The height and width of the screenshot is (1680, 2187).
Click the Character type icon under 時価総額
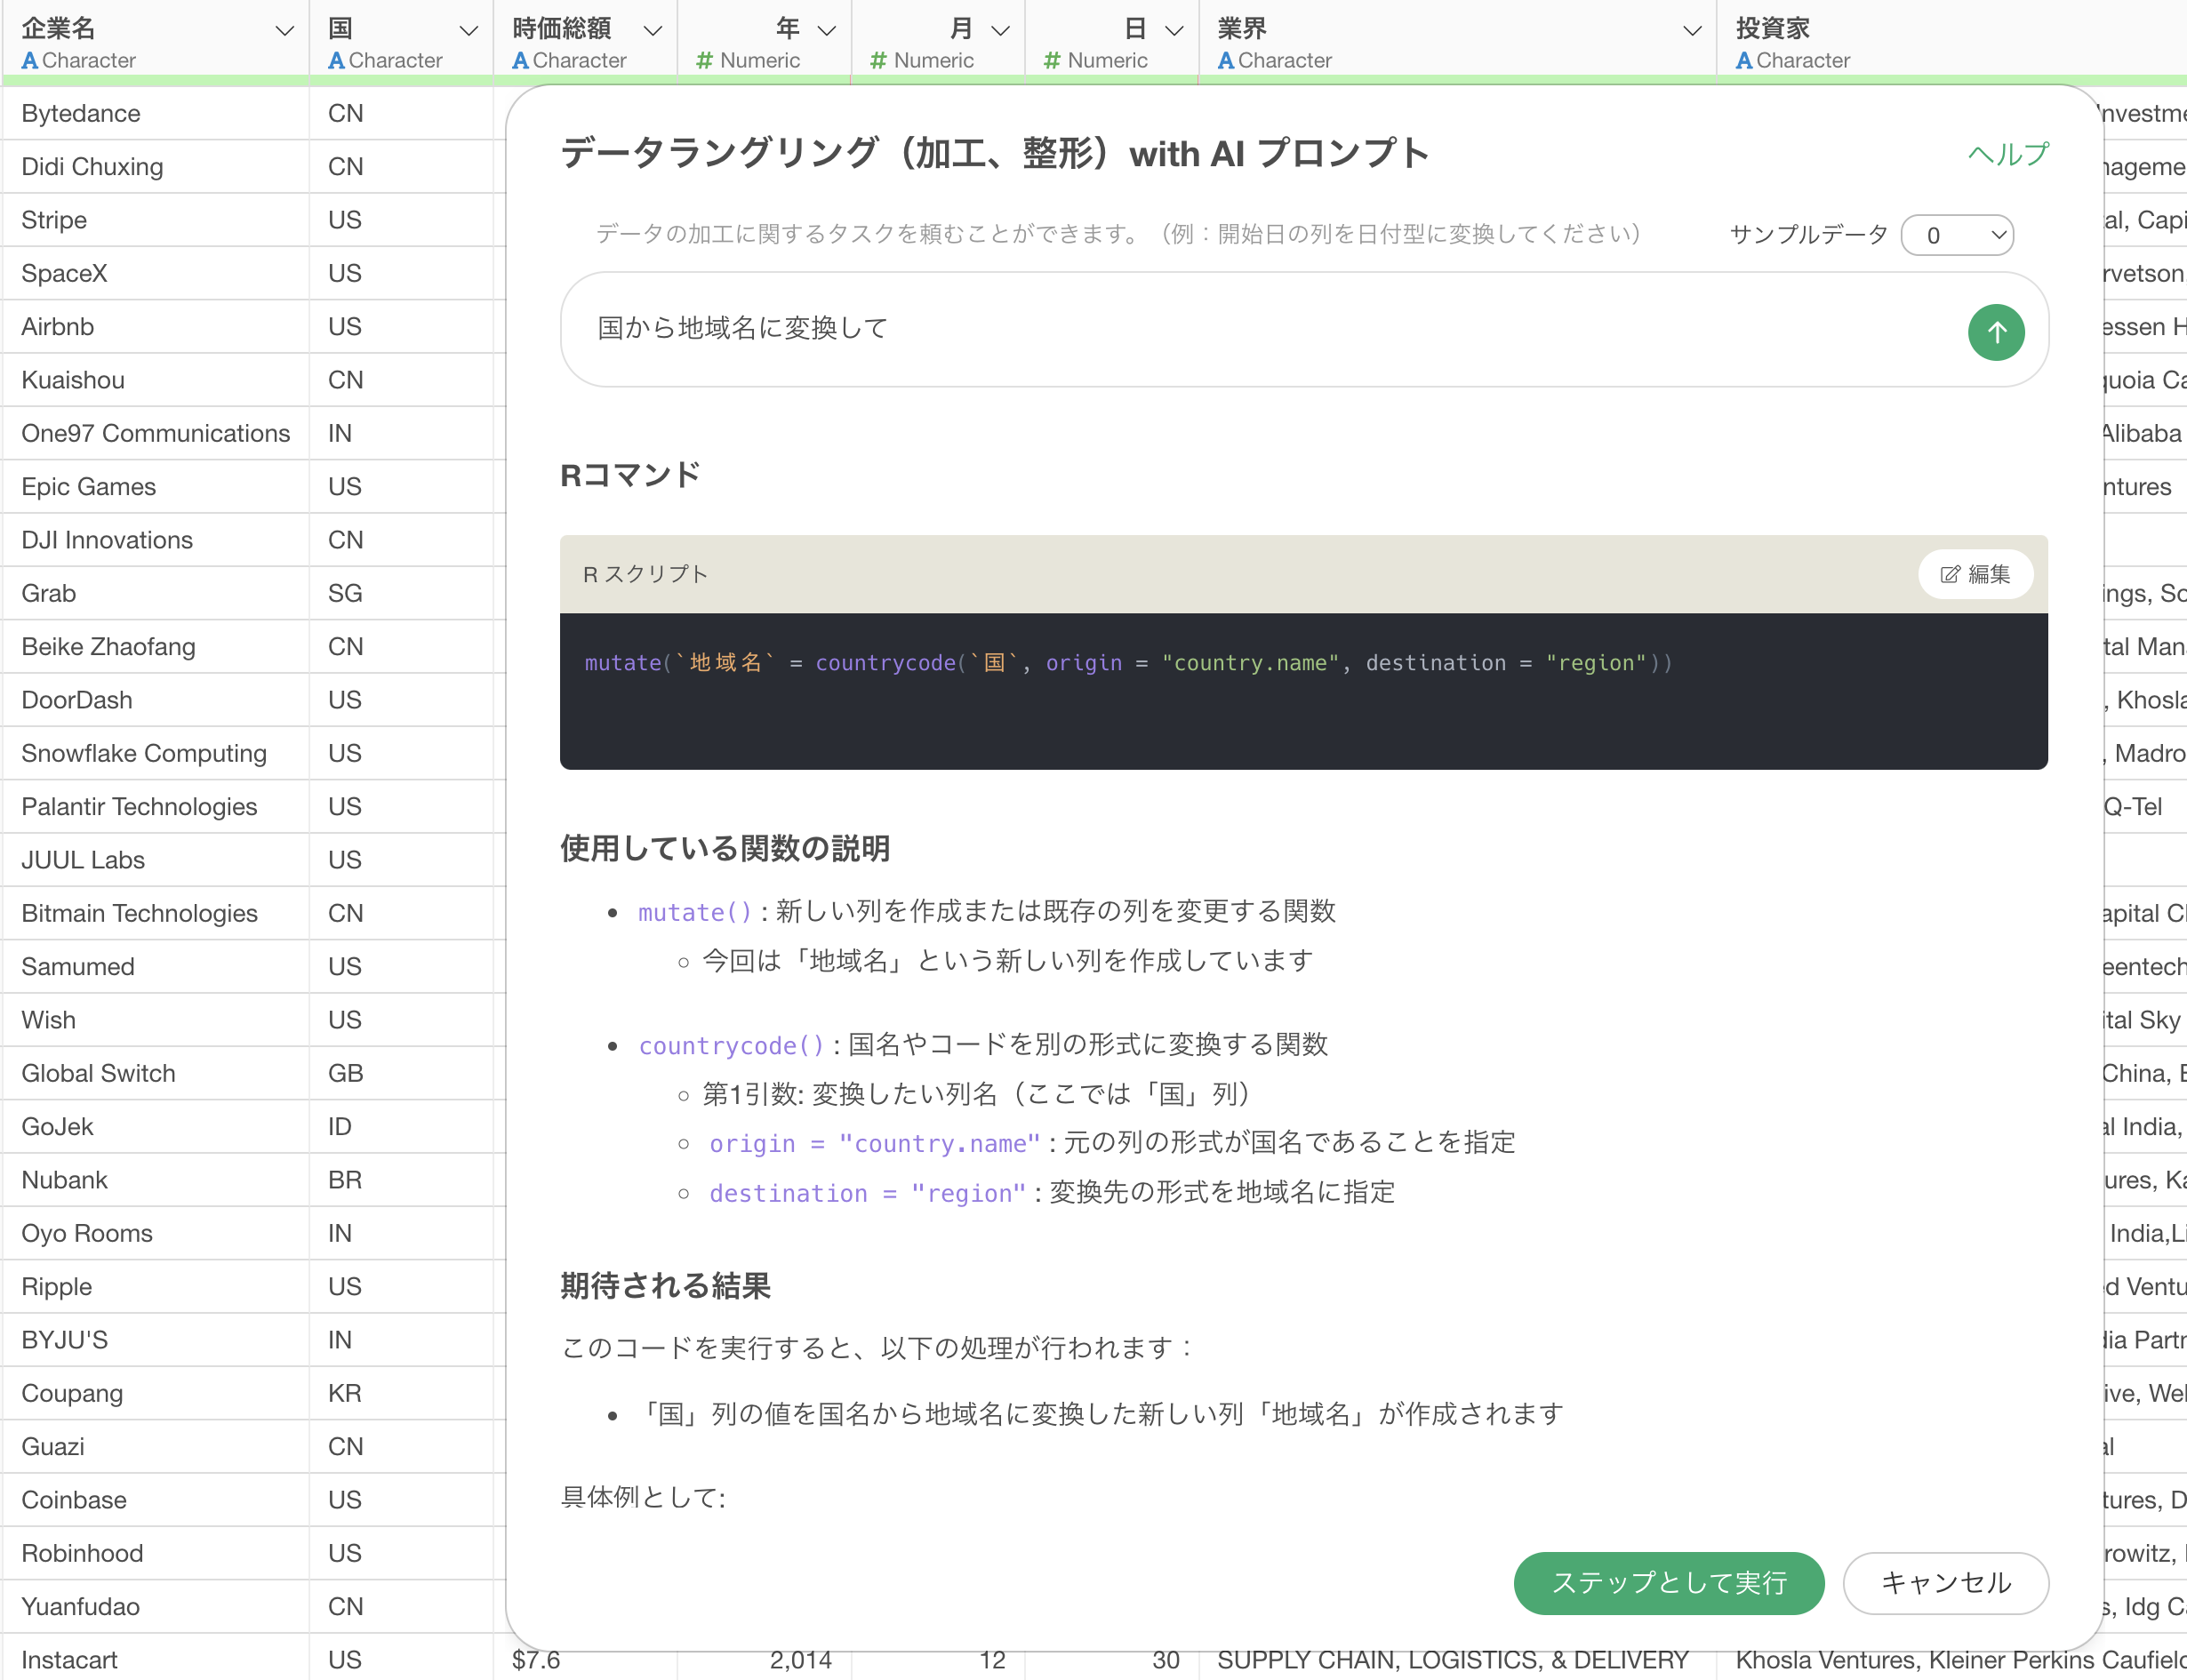pos(521,61)
